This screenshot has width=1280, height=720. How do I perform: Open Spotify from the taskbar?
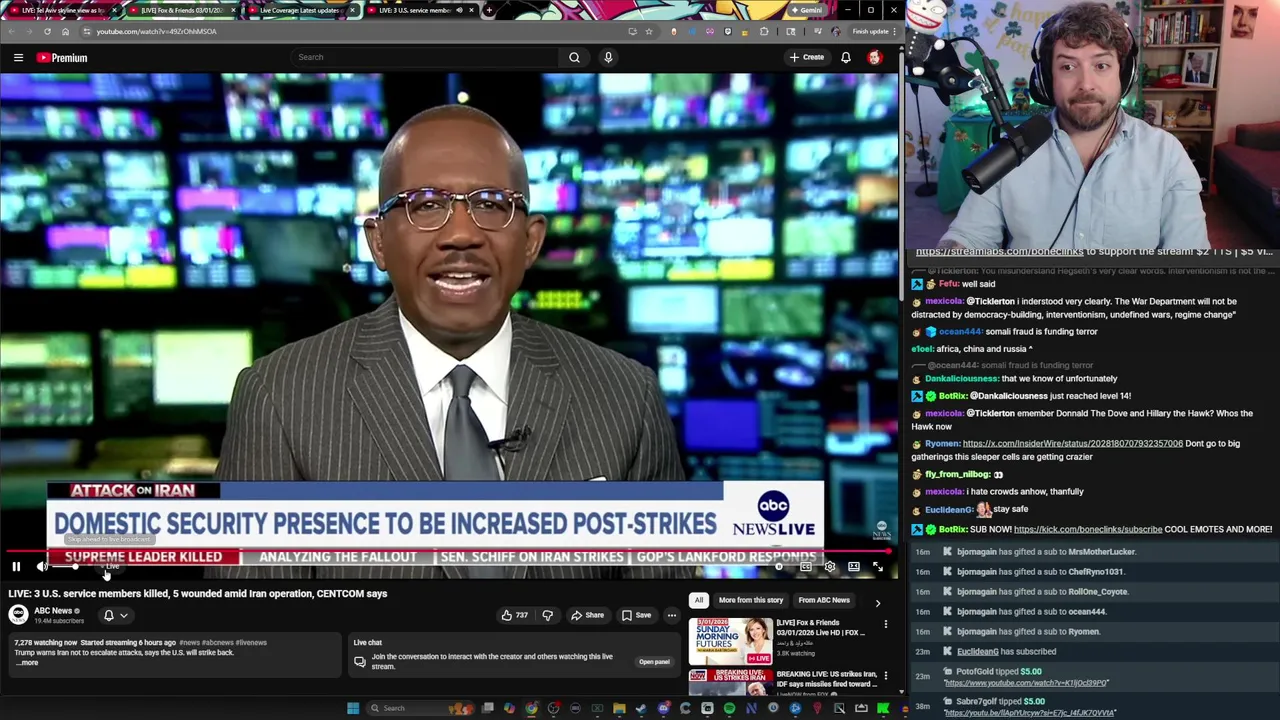coord(729,708)
